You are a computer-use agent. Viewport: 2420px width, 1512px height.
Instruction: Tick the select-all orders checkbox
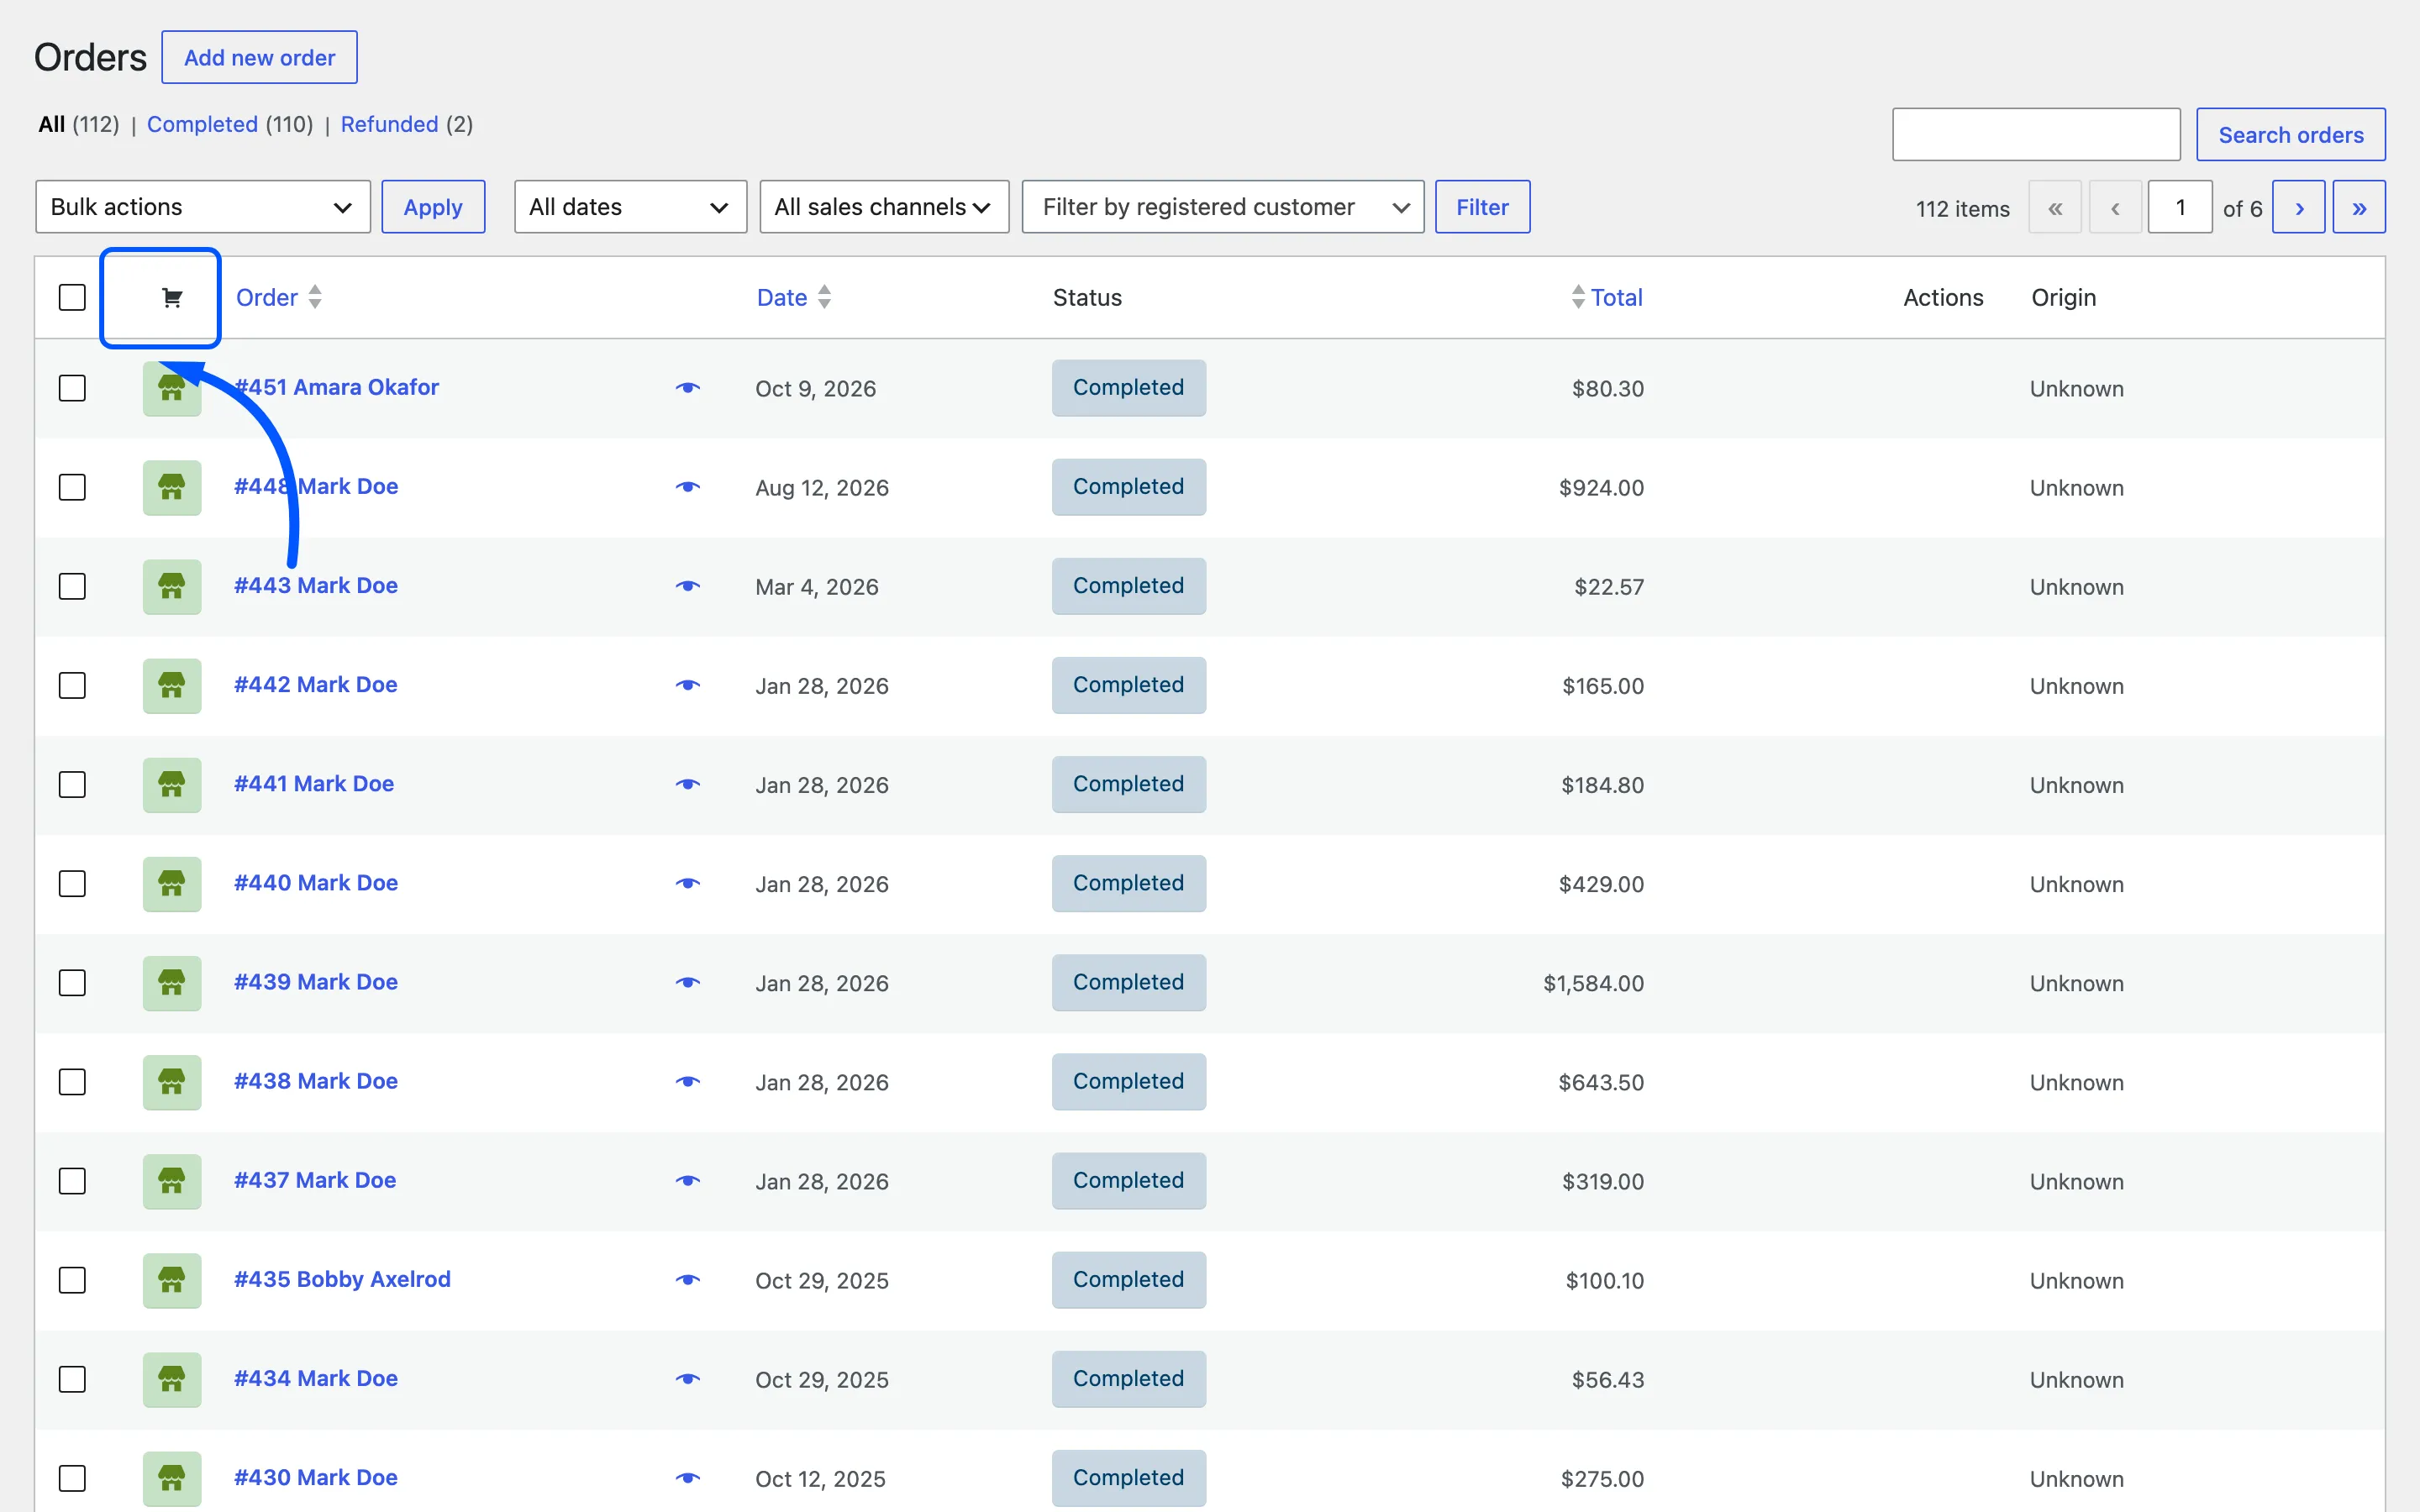pos(72,297)
